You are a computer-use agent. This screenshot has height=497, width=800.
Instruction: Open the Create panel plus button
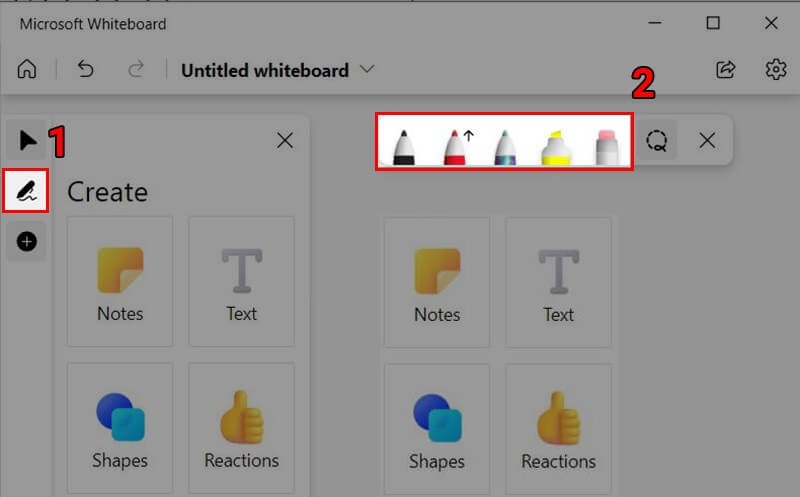27,241
